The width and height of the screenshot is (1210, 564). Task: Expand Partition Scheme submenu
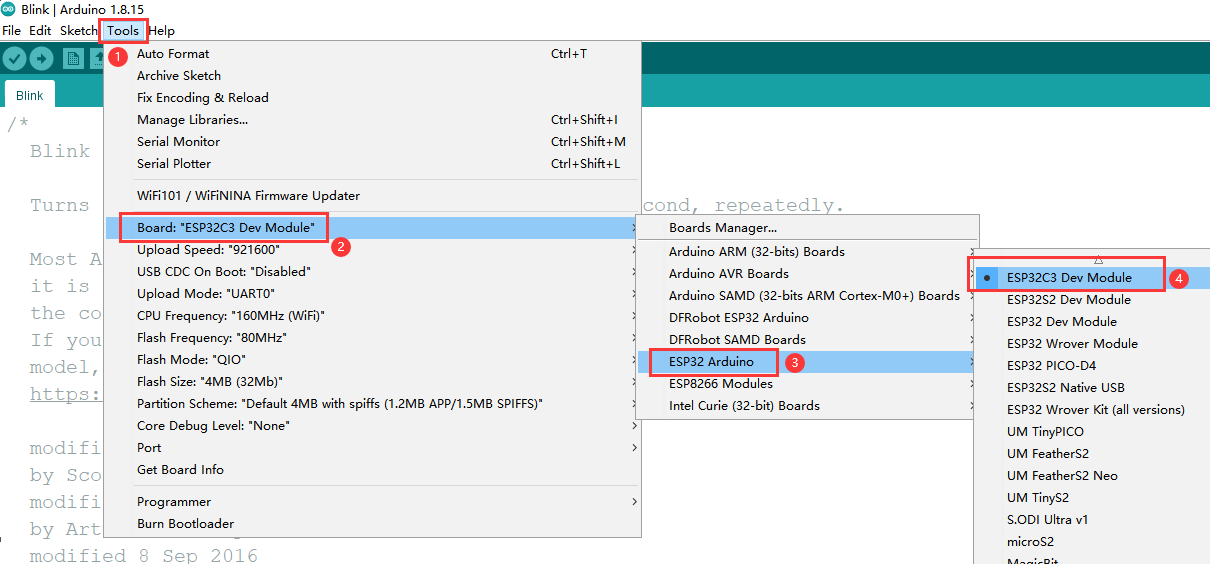(x=371, y=404)
